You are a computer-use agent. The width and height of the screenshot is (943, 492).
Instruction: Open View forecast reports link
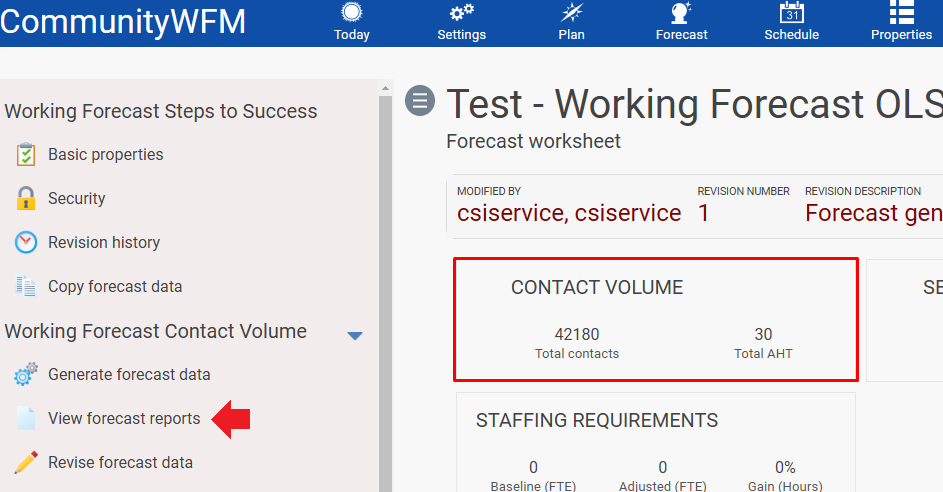pyautogui.click(x=124, y=418)
